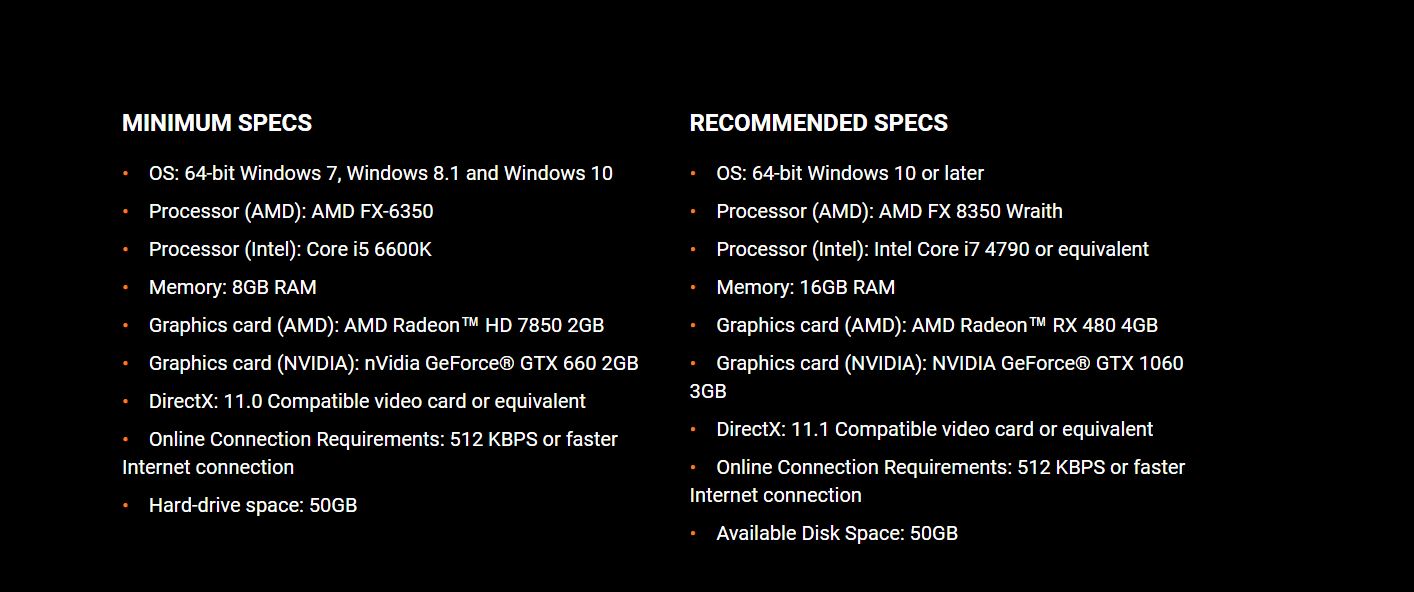This screenshot has width=1414, height=592.
Task: Select the OS: 64-bit Windows 10 or later line
Action: click(850, 173)
